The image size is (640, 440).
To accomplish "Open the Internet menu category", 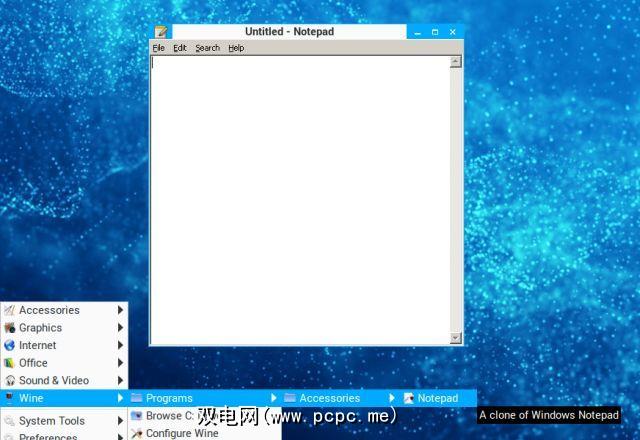I will pyautogui.click(x=64, y=345).
